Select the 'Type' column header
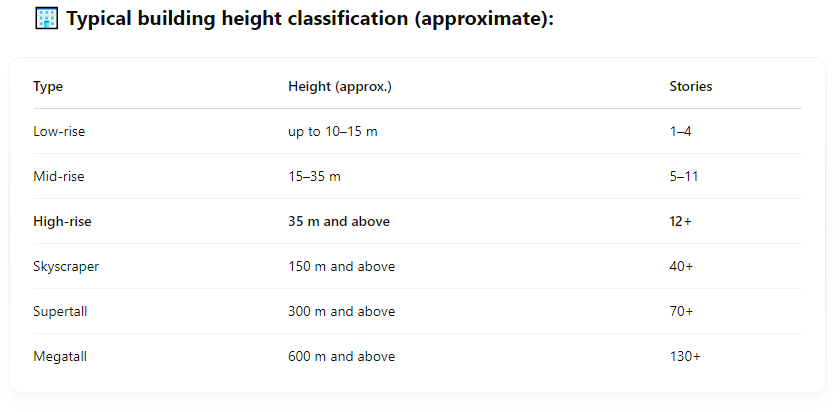 [x=48, y=86]
